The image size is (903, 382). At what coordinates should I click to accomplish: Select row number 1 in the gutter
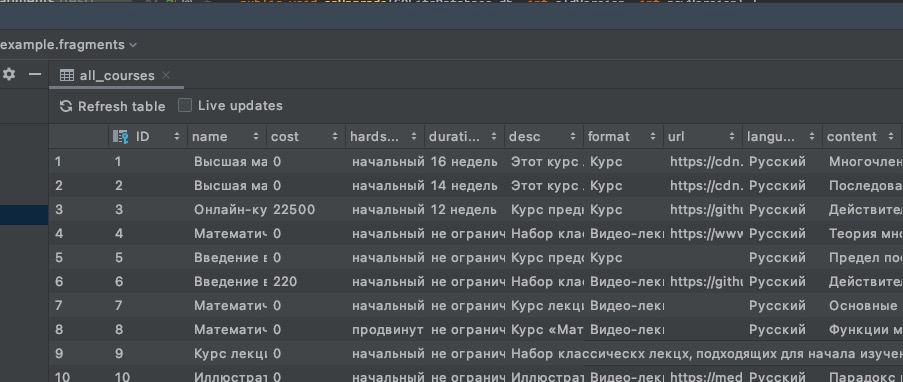[x=58, y=161]
